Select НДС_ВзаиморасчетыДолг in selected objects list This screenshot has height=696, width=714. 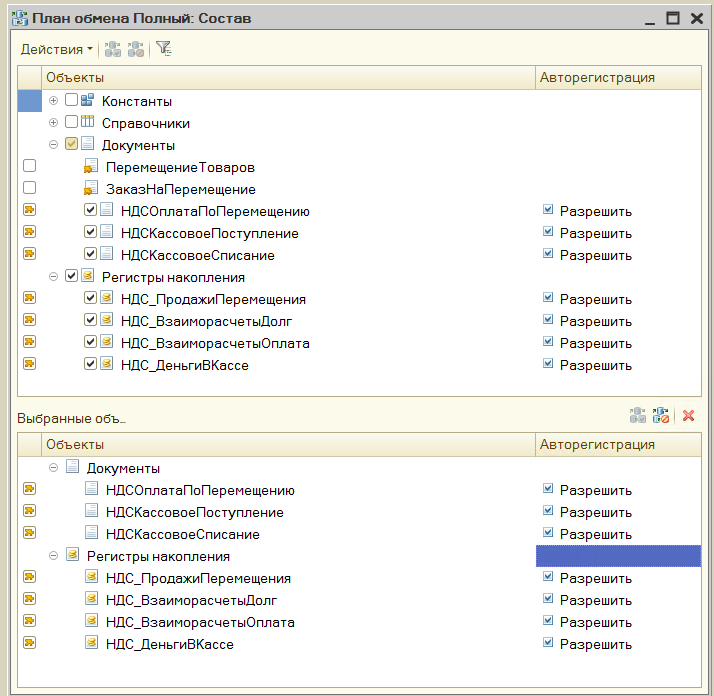(x=191, y=600)
